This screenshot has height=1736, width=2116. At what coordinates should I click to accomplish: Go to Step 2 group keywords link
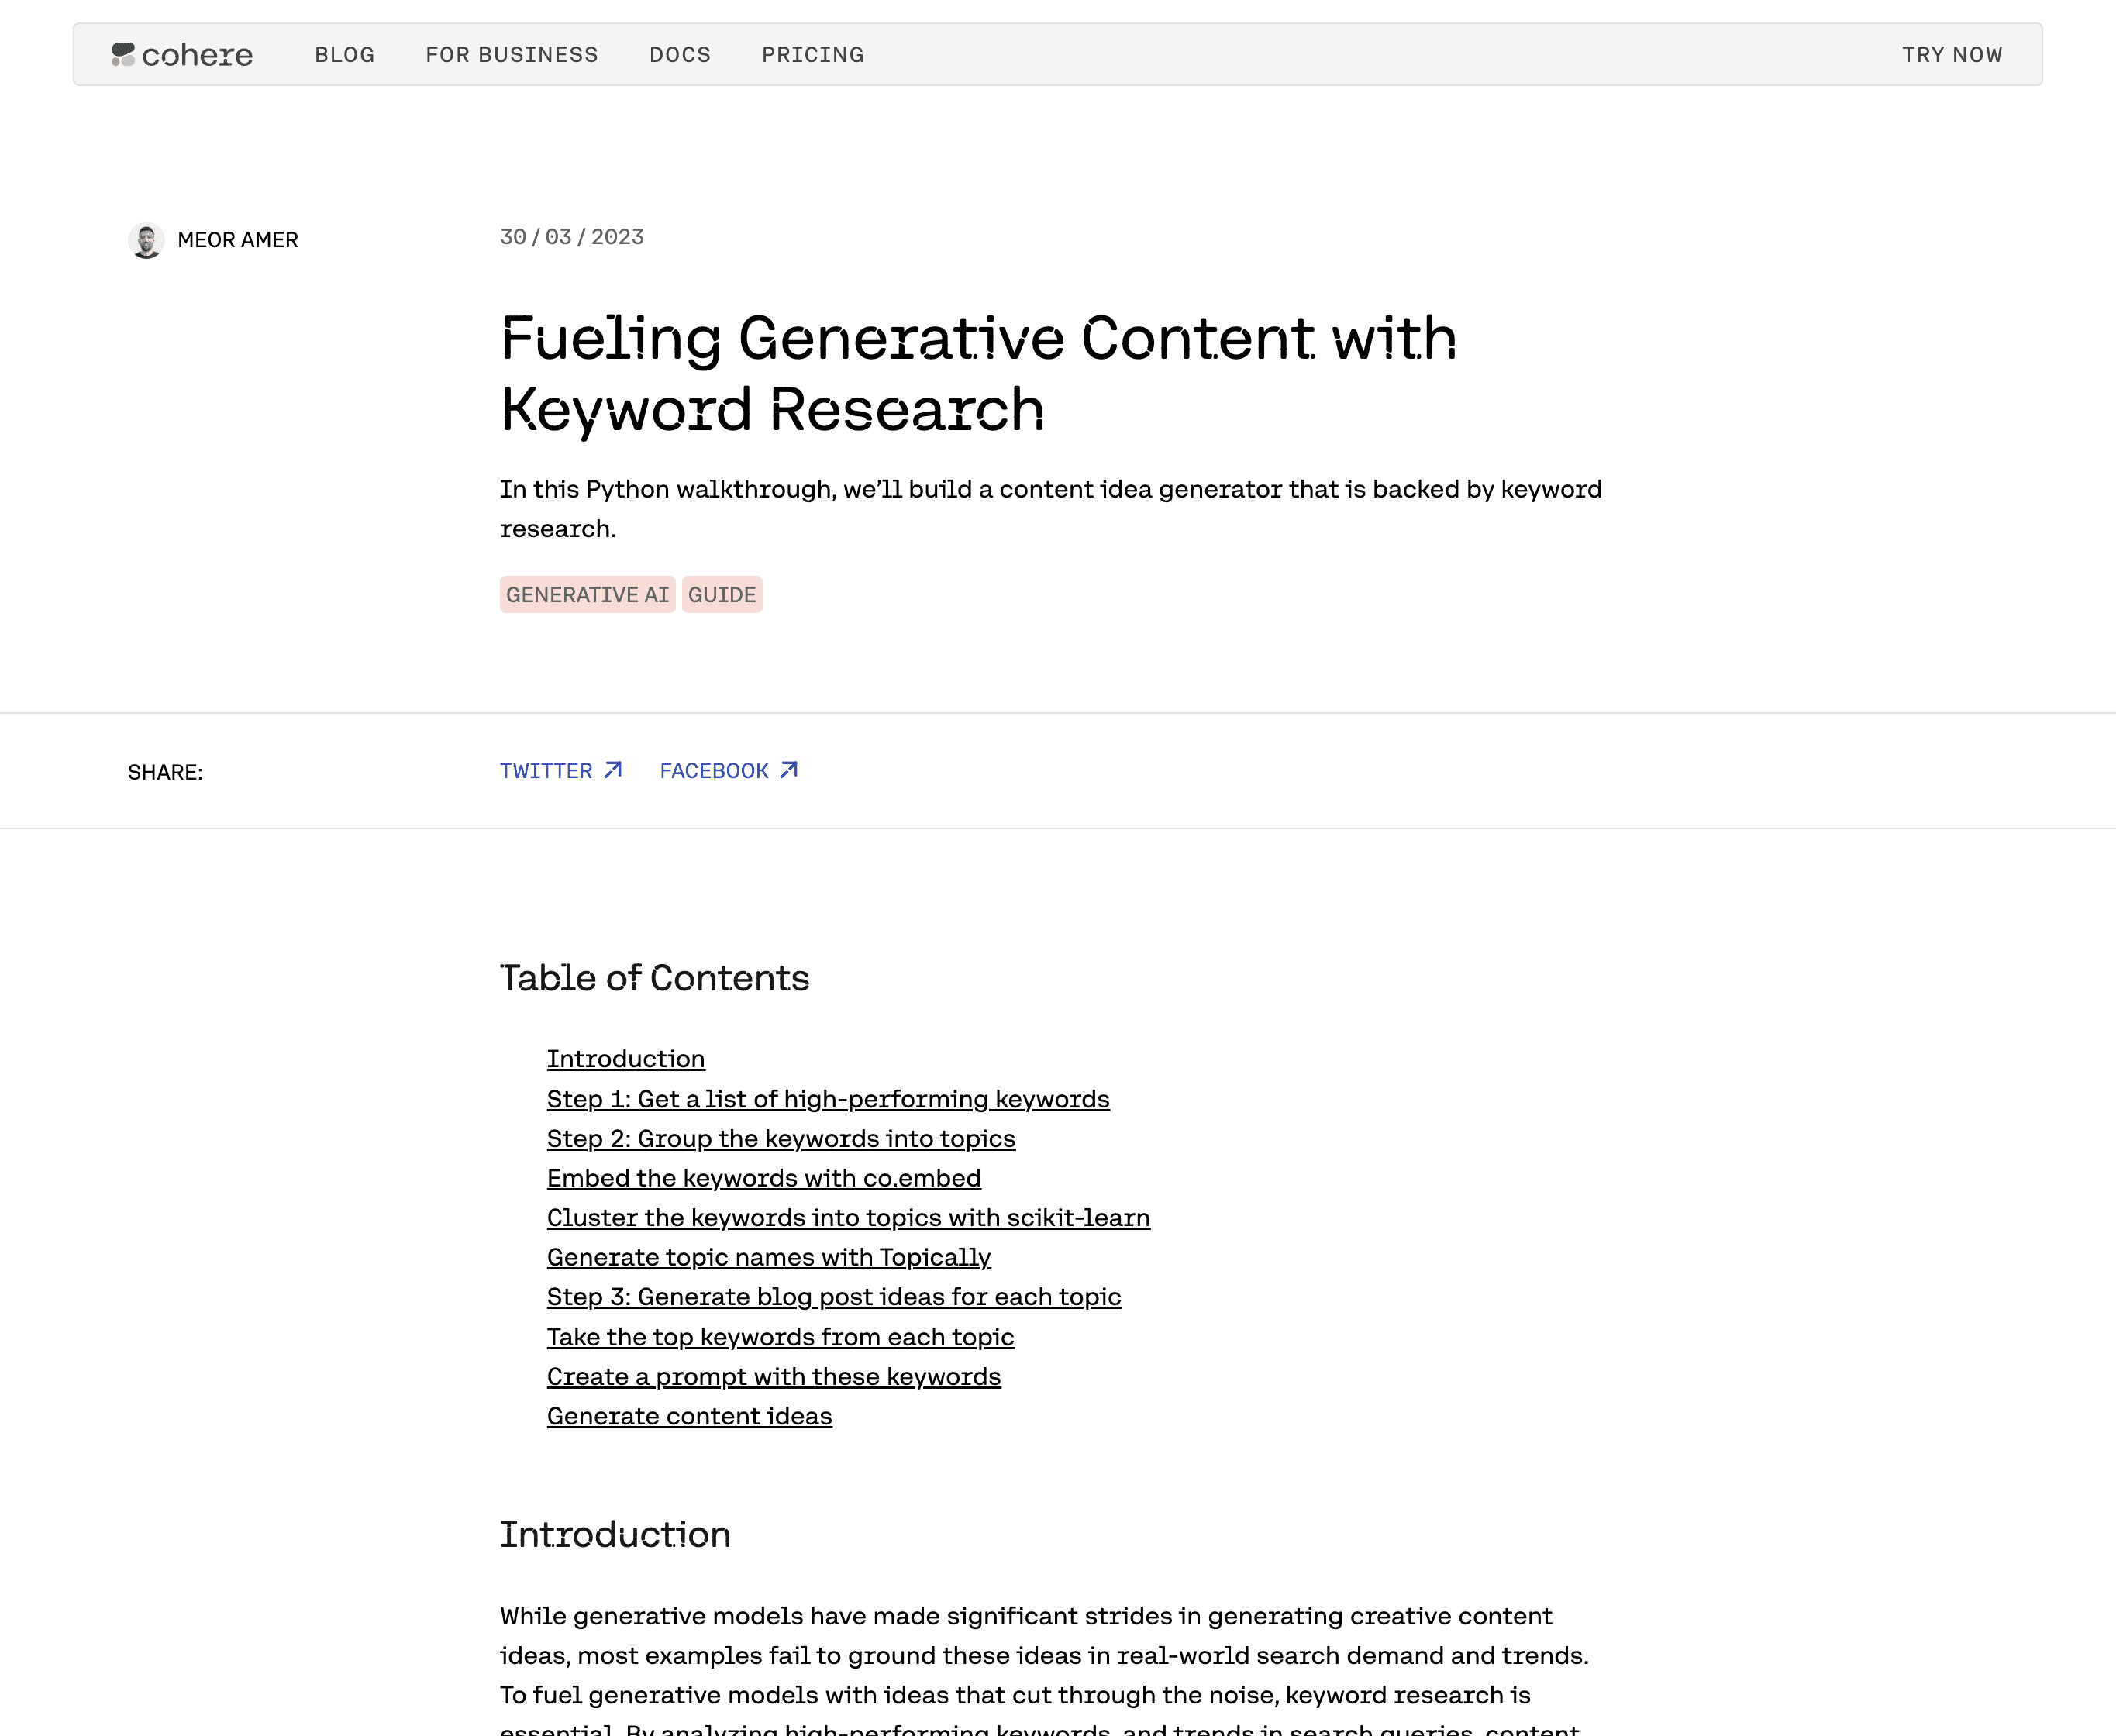tap(781, 1138)
